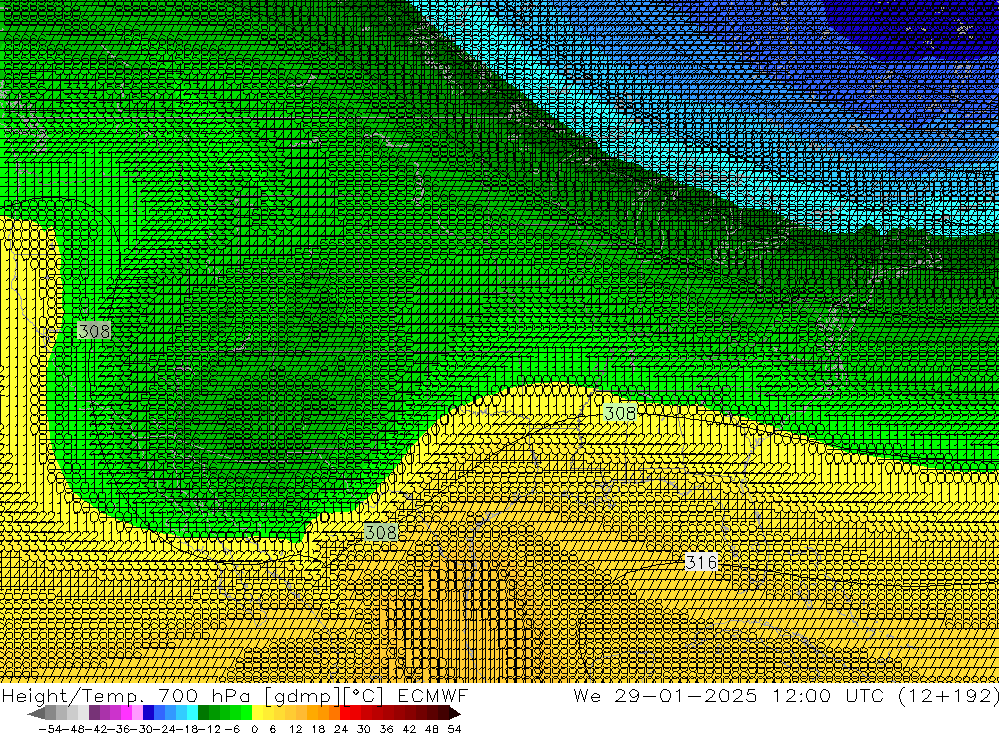Click the legend value 6
Image resolution: width=1000 pixels, height=733 pixels.
(x=272, y=729)
